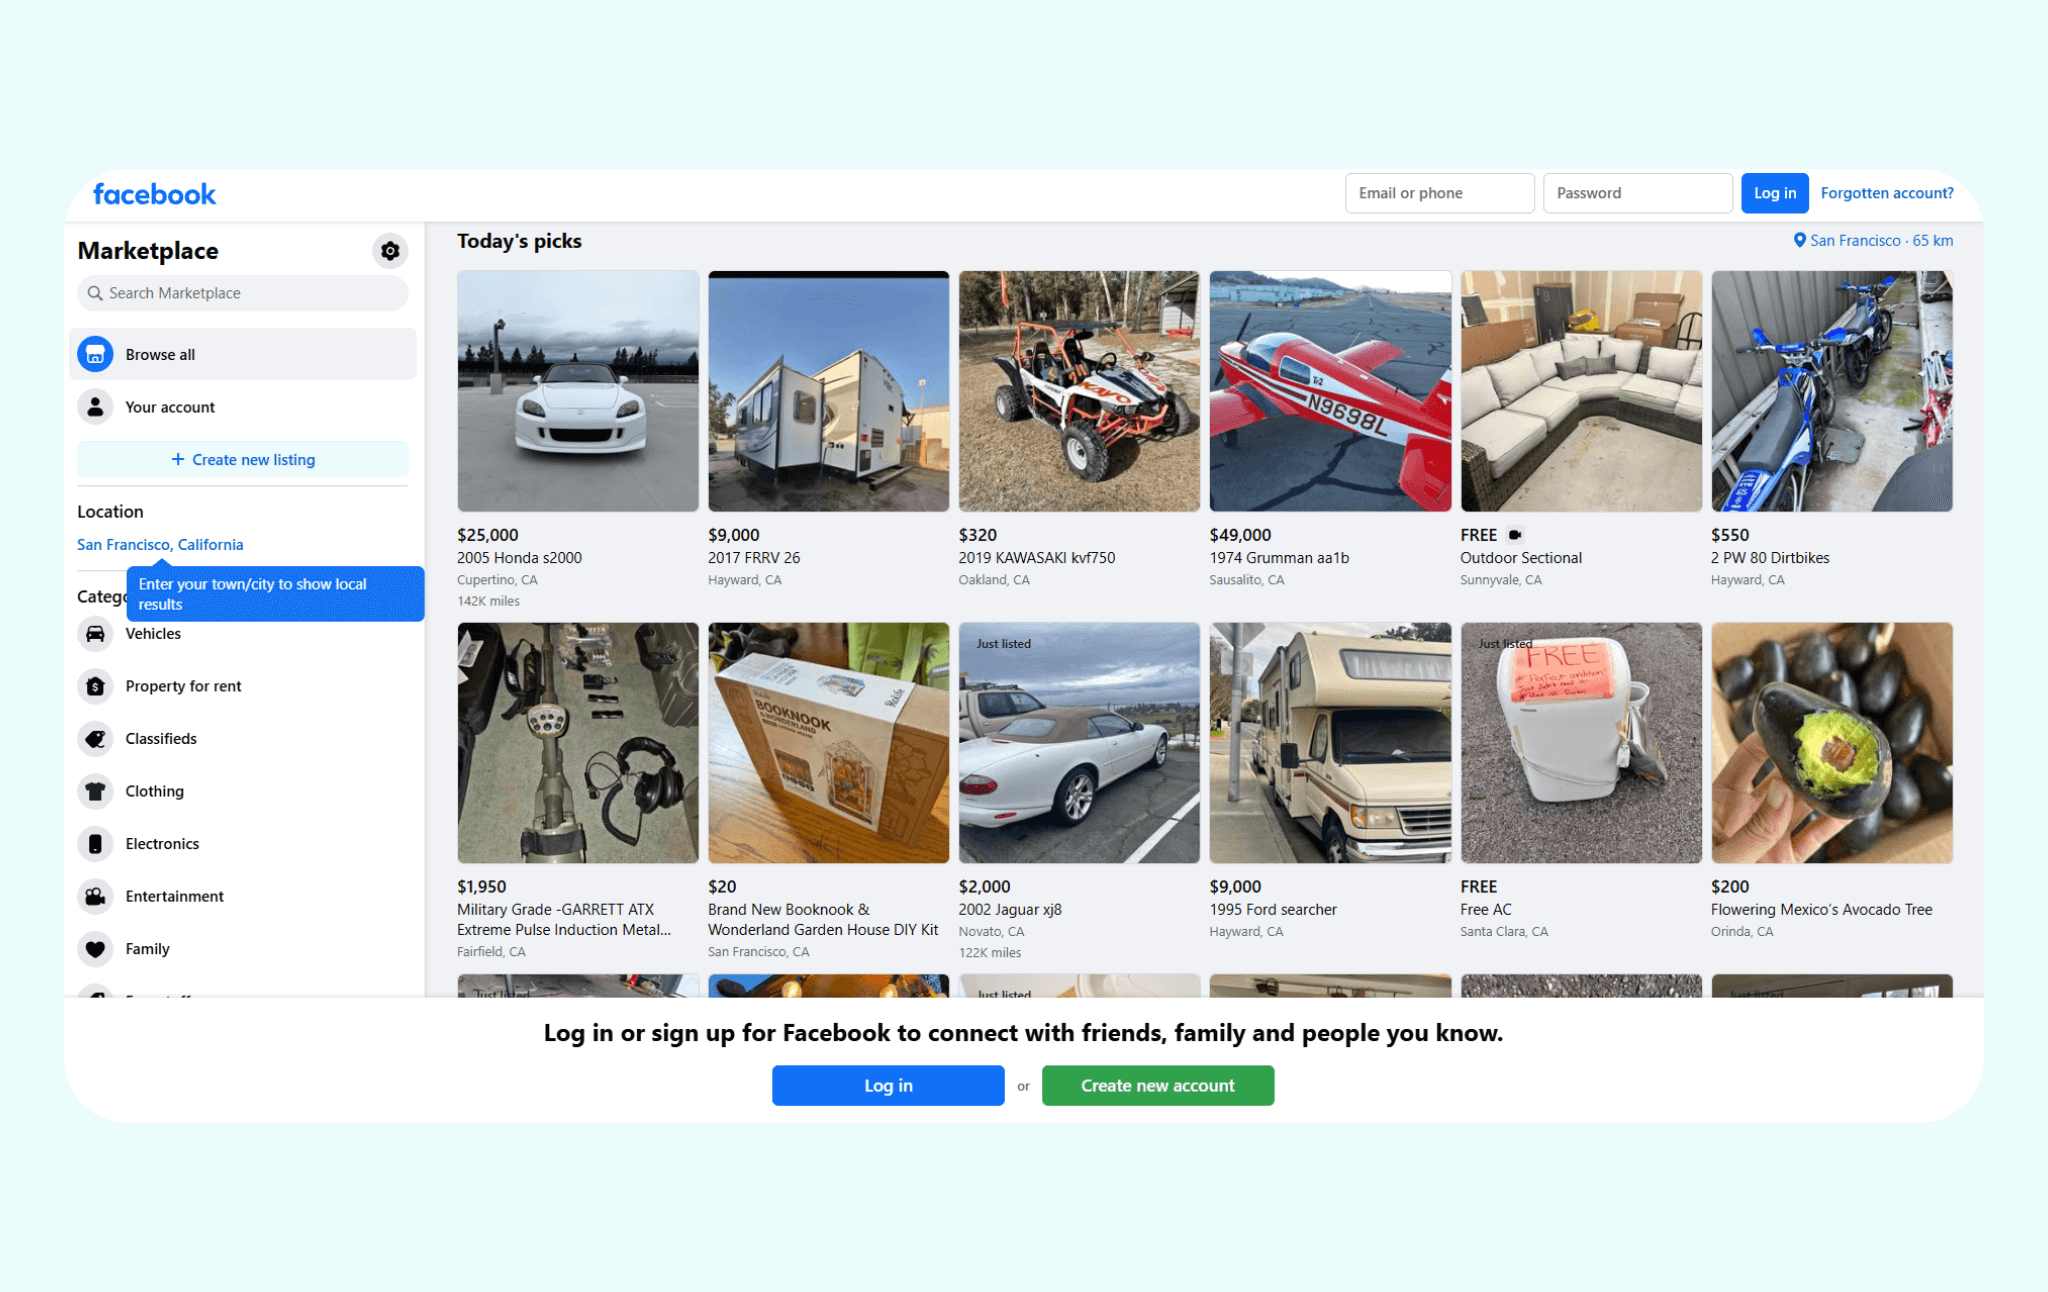The height and width of the screenshot is (1292, 2048).
Task: Select the Electronics phone icon
Action: pos(95,844)
